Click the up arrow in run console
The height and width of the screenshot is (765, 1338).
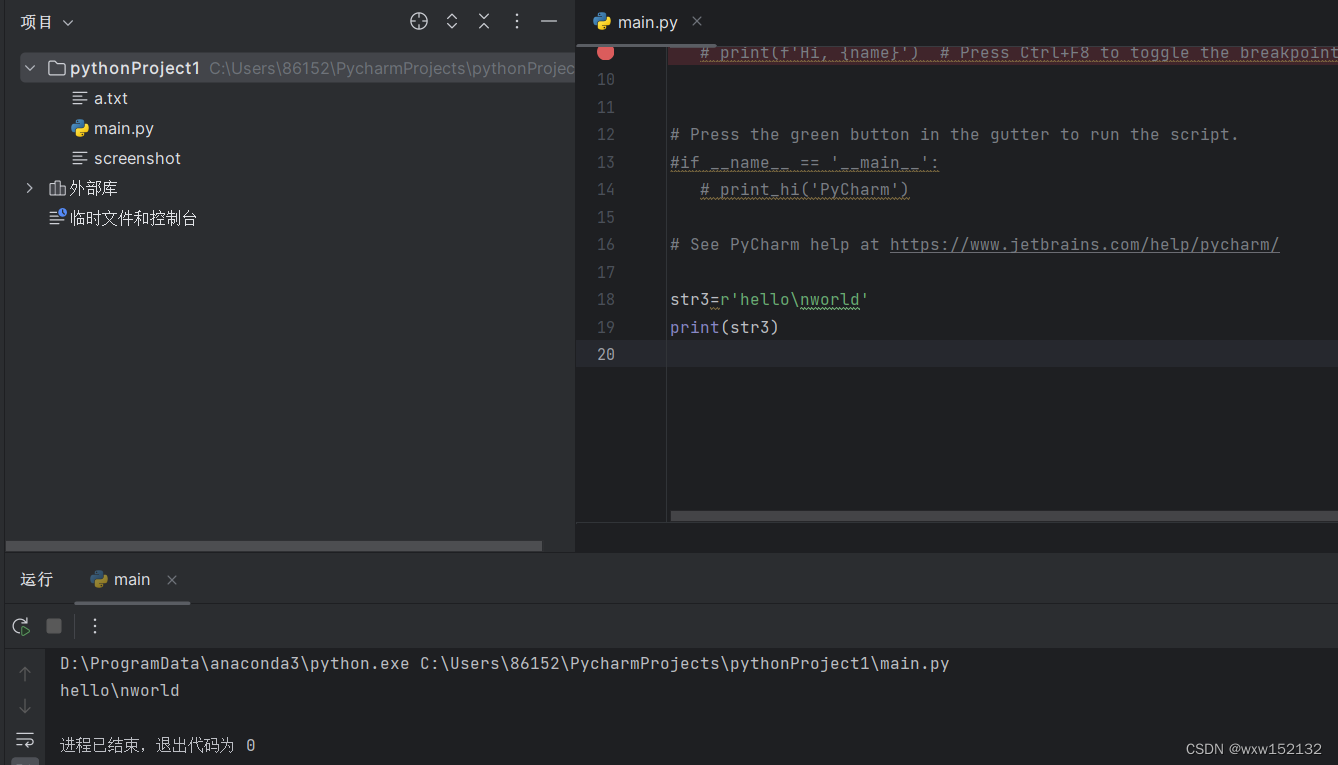click(25, 674)
